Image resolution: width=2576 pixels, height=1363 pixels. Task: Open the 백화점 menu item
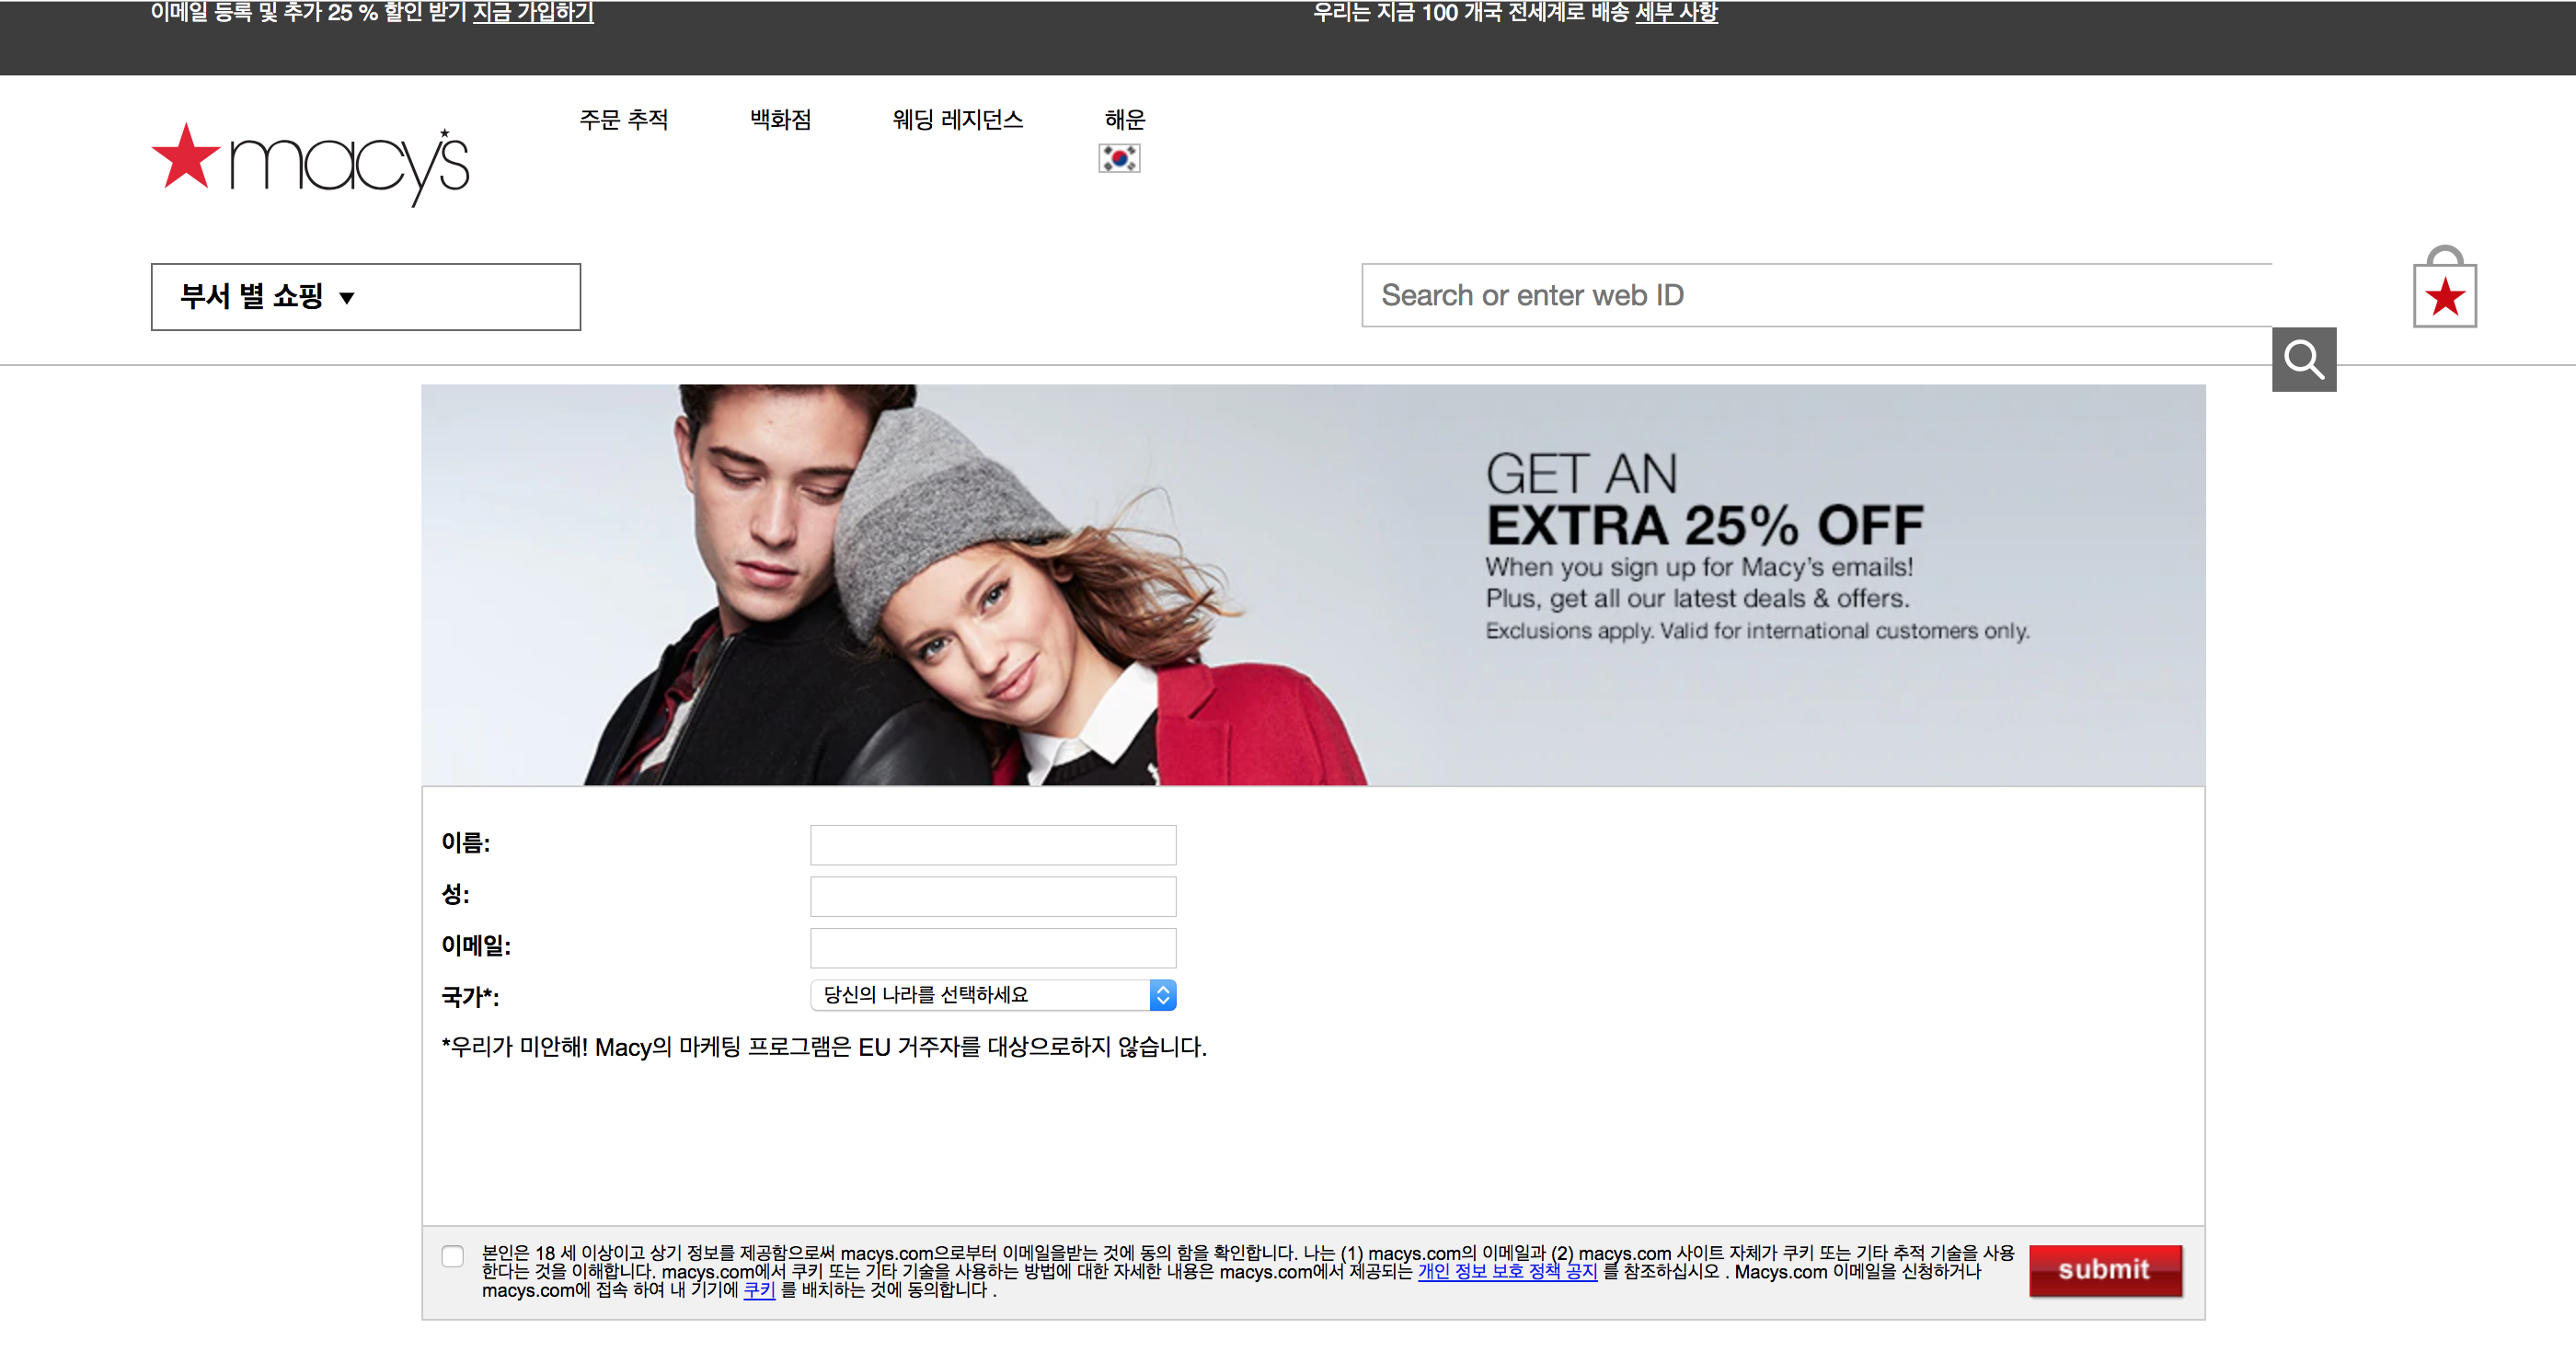[780, 120]
